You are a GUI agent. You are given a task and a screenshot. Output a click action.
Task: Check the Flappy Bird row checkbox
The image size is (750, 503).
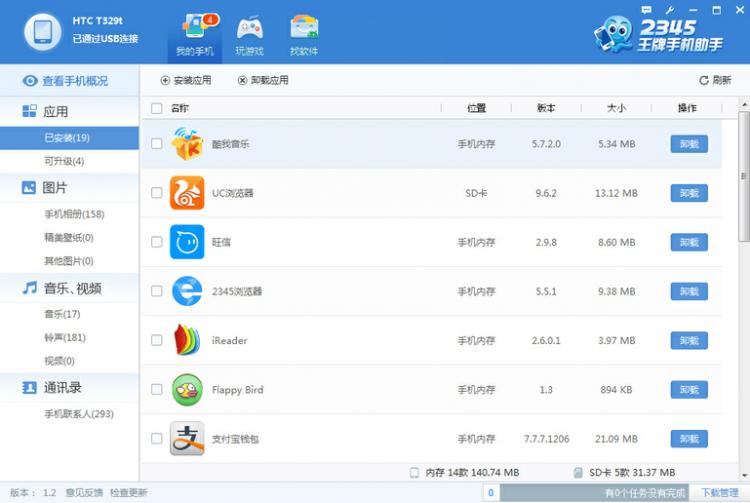156,389
